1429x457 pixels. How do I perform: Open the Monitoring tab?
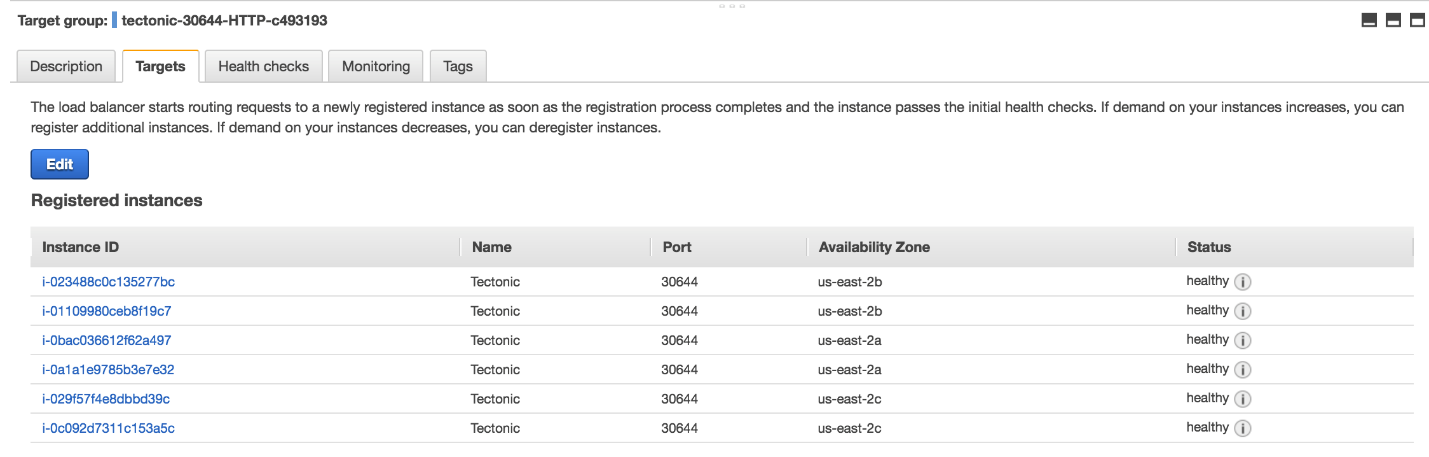375,67
